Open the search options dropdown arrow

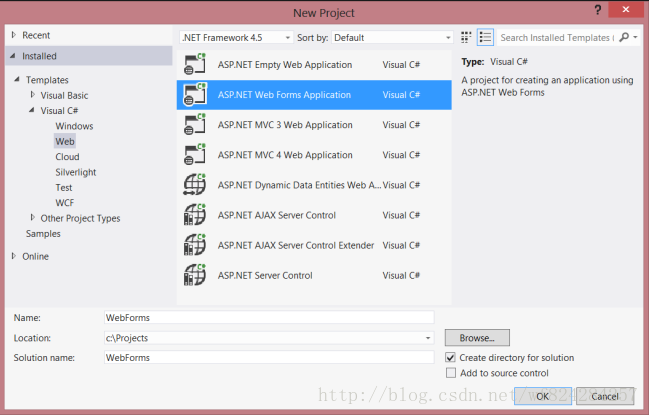point(635,37)
